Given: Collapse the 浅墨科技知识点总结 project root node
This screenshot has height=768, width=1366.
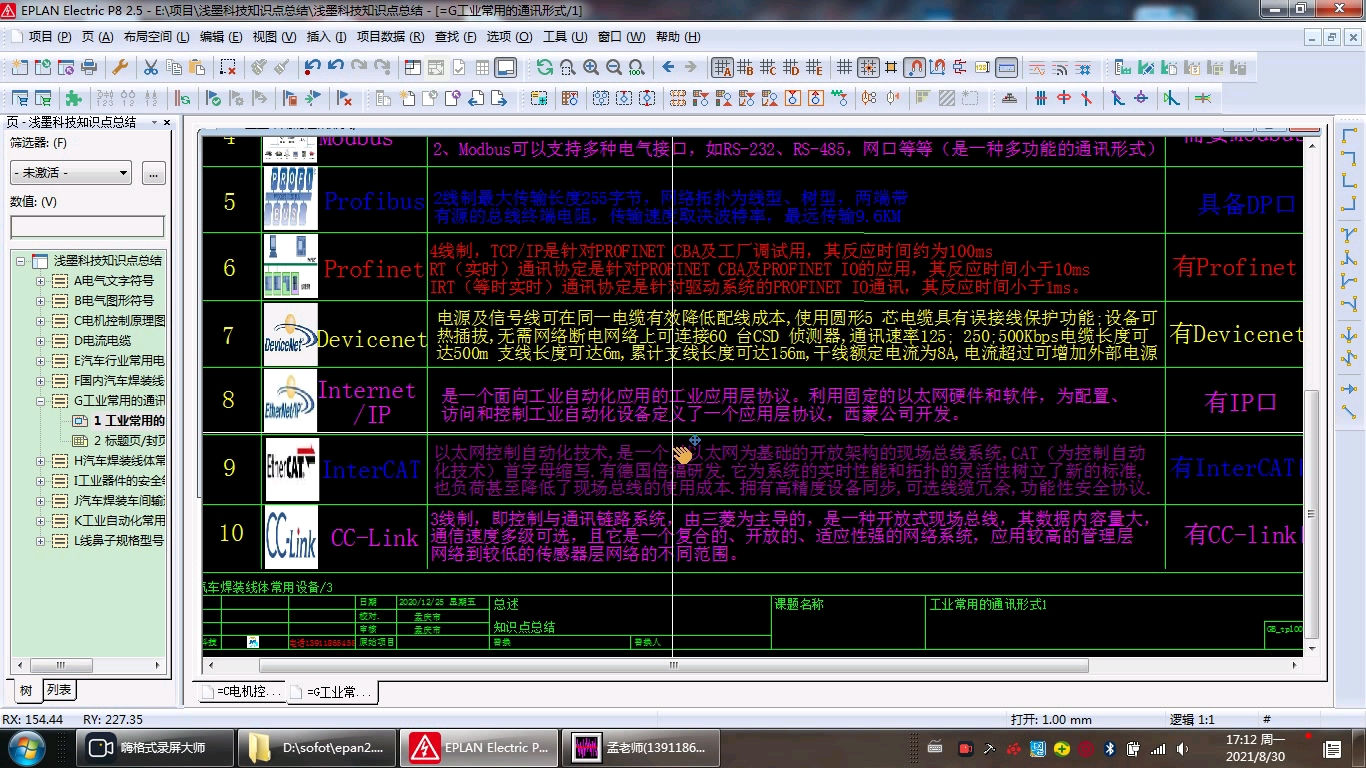Looking at the screenshot, I should [21, 260].
